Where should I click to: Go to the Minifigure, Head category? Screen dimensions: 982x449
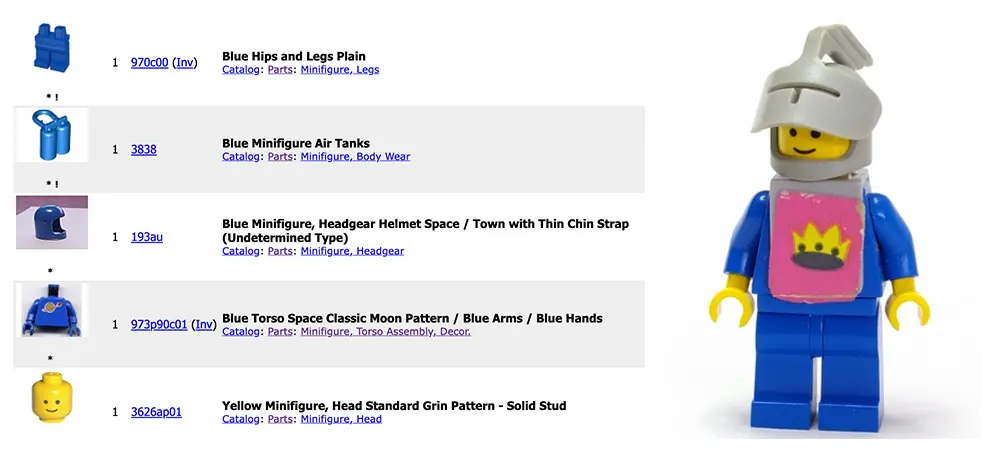pos(341,419)
